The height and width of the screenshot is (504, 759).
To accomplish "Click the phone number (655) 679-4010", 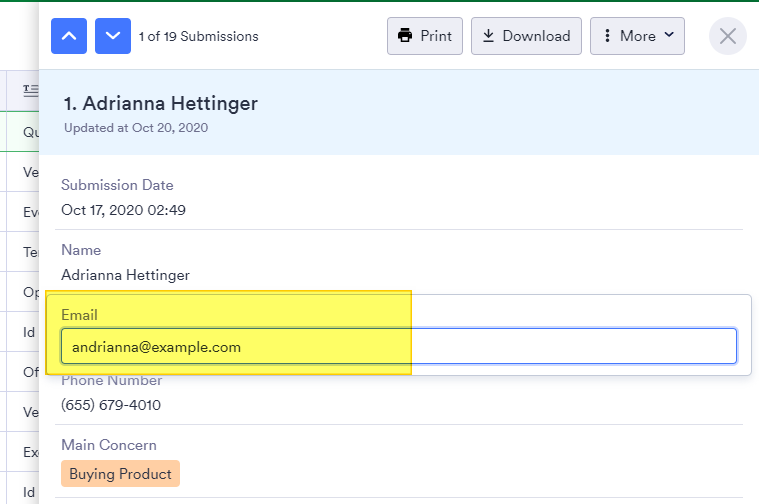I will (111, 405).
